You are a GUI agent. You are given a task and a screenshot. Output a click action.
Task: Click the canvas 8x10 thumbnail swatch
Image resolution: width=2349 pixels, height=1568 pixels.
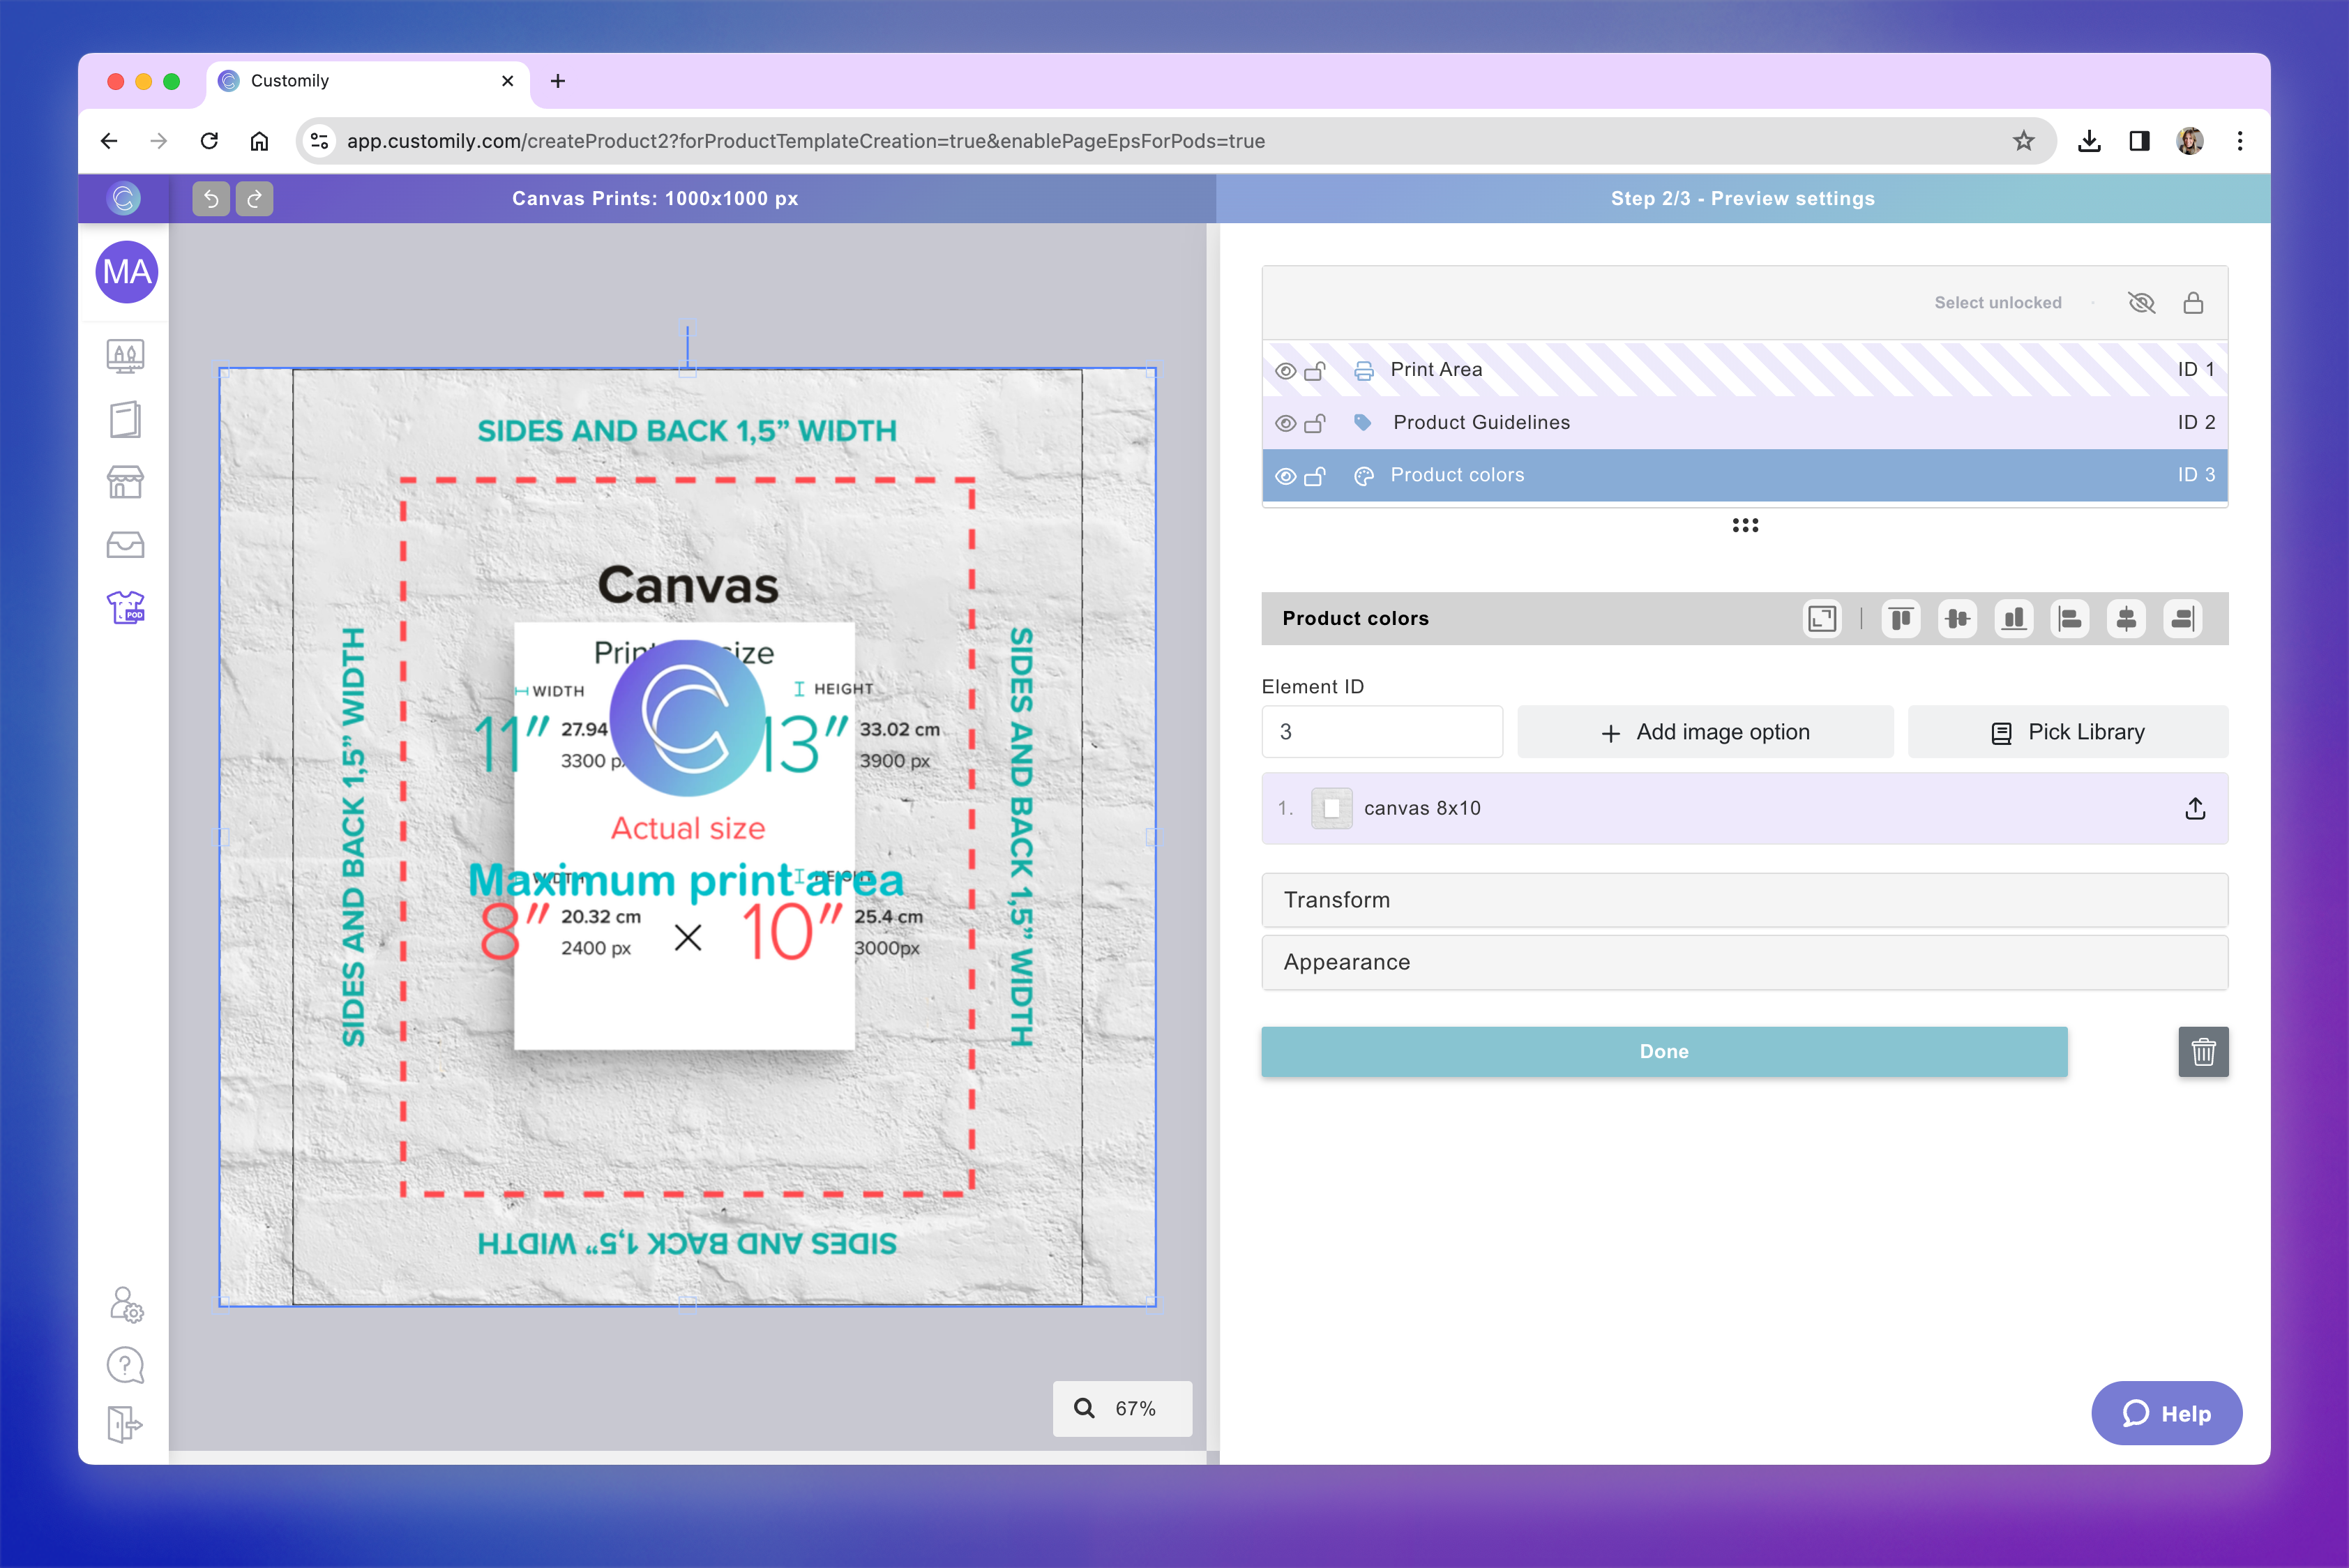1331,808
